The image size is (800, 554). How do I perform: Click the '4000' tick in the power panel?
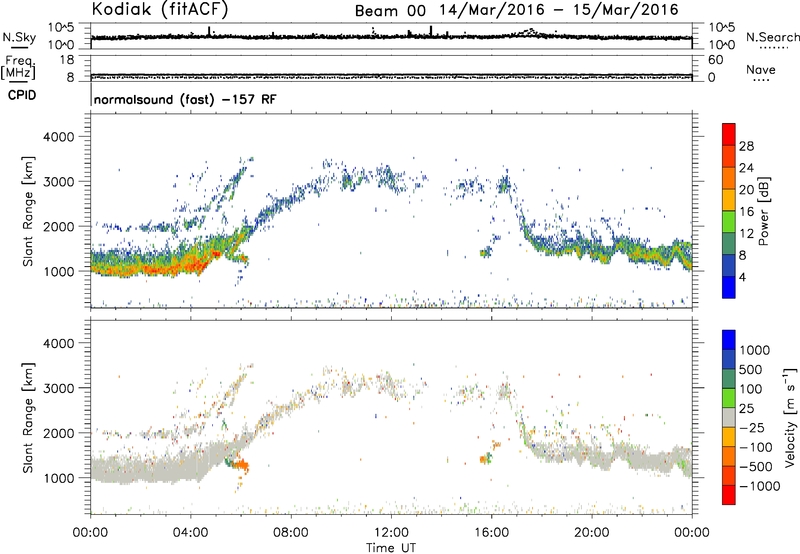point(59,137)
